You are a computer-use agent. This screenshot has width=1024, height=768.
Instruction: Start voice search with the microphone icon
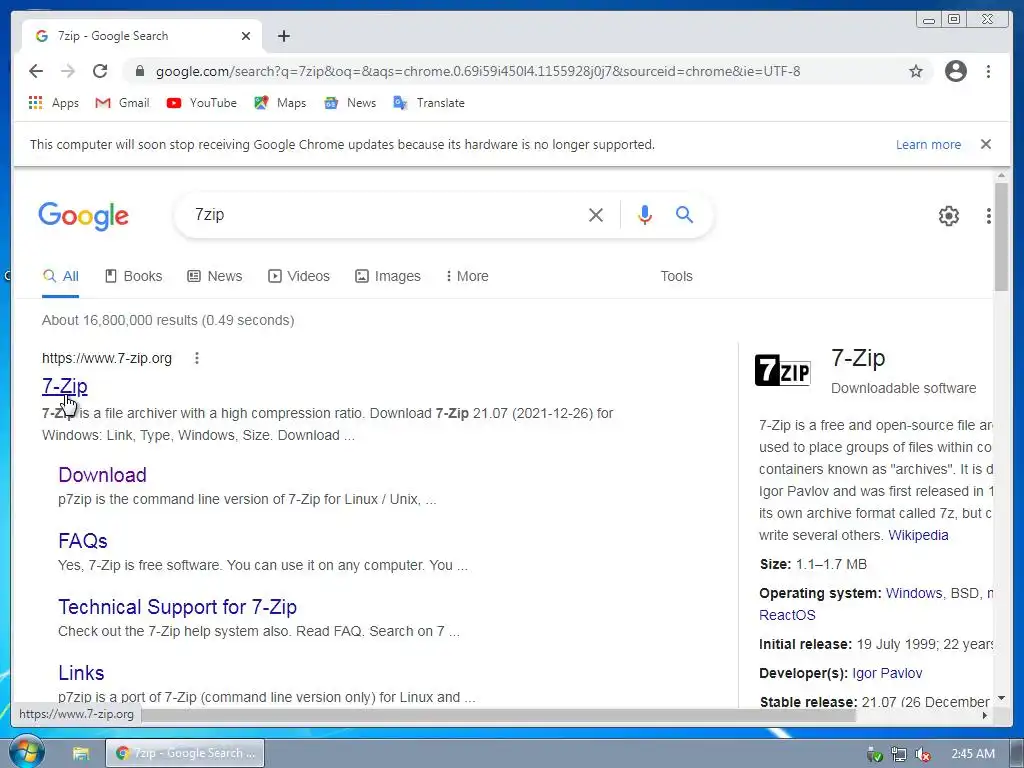tap(645, 215)
